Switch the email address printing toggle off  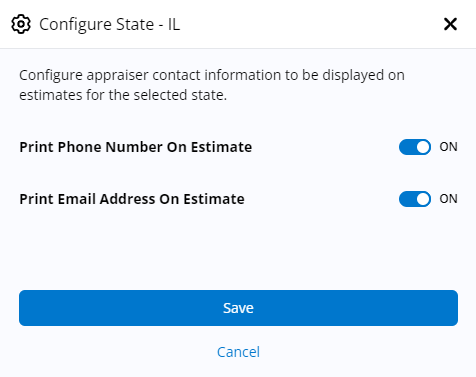(x=415, y=199)
